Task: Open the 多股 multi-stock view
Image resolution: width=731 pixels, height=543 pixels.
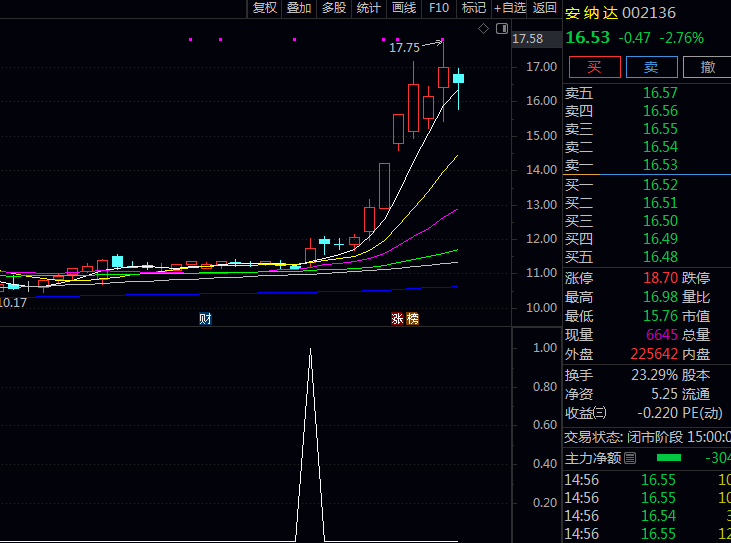Action: coord(334,8)
